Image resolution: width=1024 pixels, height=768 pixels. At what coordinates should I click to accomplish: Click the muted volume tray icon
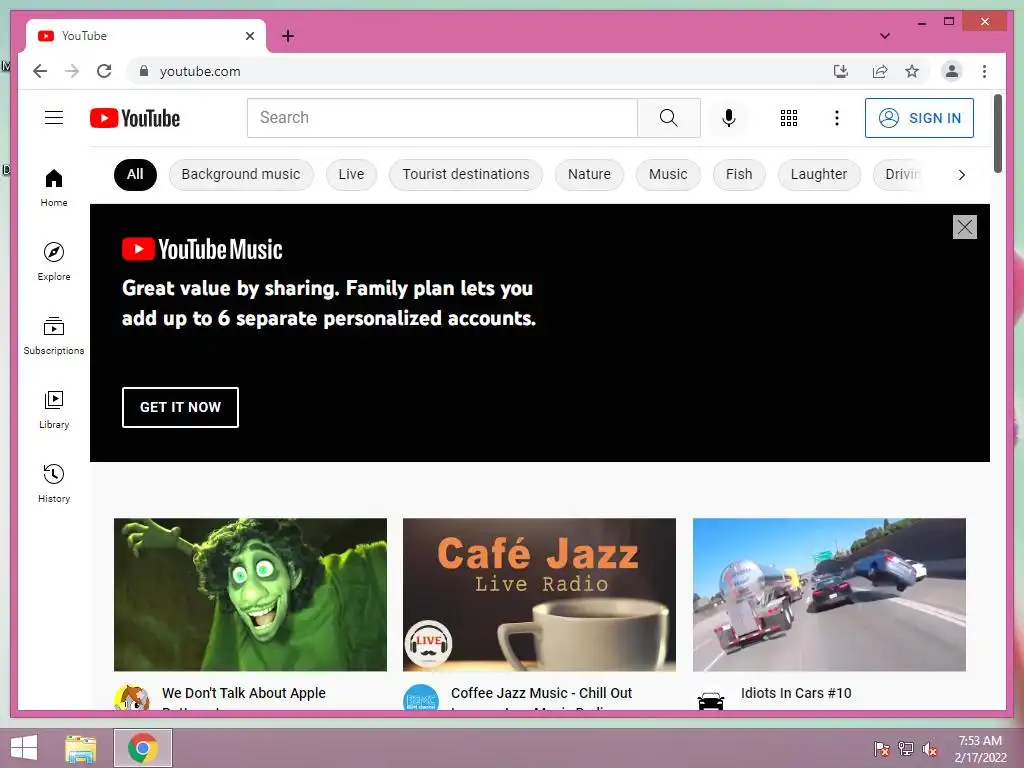(x=929, y=748)
